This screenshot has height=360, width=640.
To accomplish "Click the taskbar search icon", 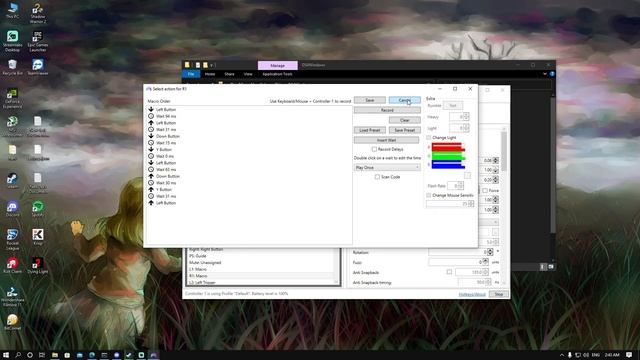I will (18, 355).
